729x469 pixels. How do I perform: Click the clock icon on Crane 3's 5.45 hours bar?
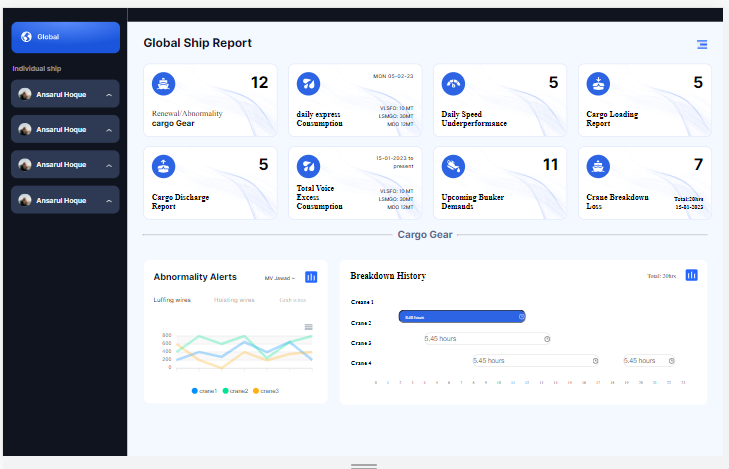pos(547,339)
